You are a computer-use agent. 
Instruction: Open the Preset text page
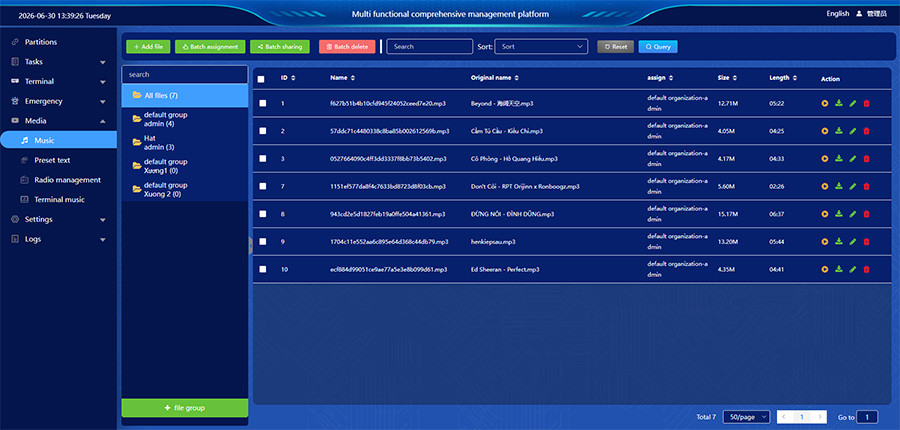click(x=59, y=160)
